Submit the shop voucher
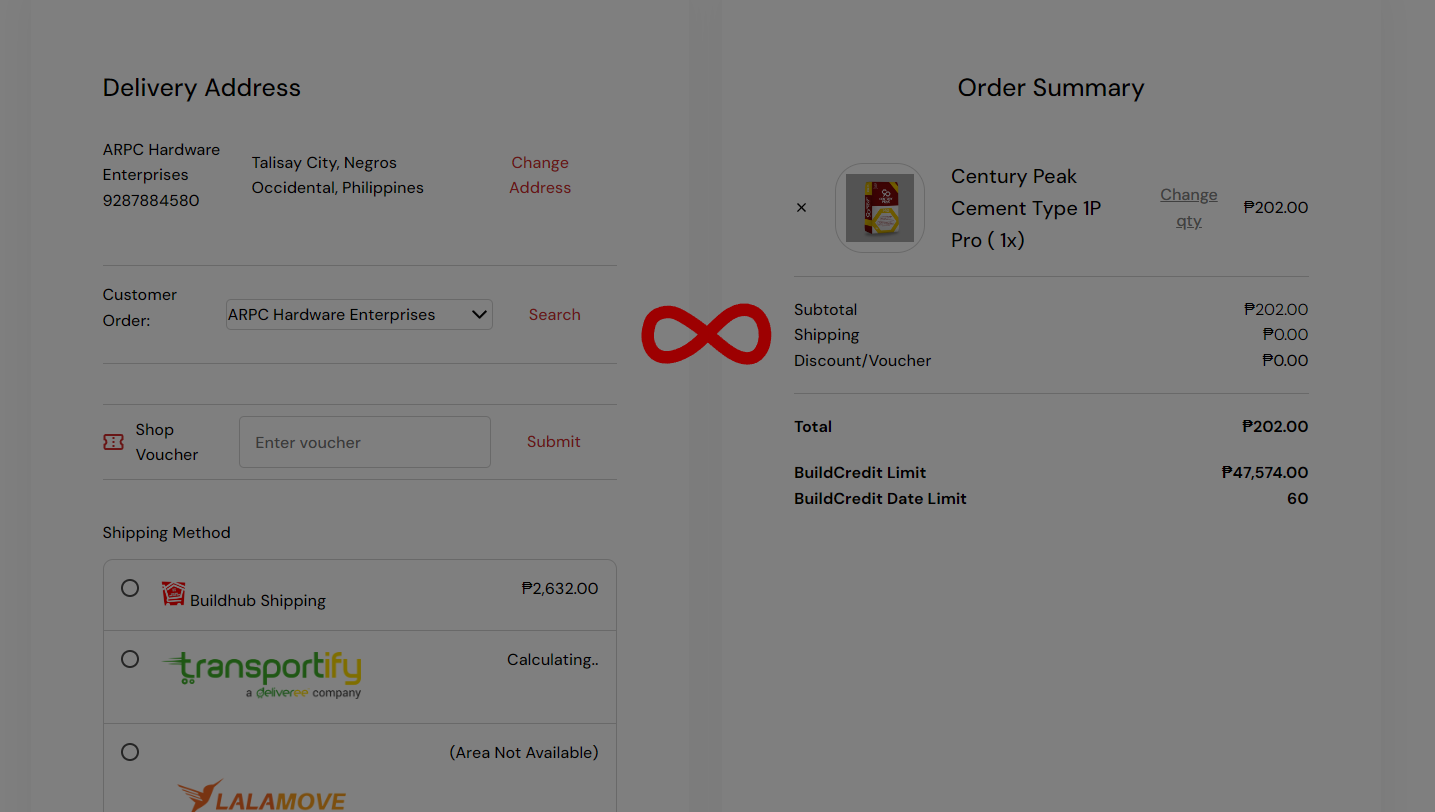 [x=553, y=442]
